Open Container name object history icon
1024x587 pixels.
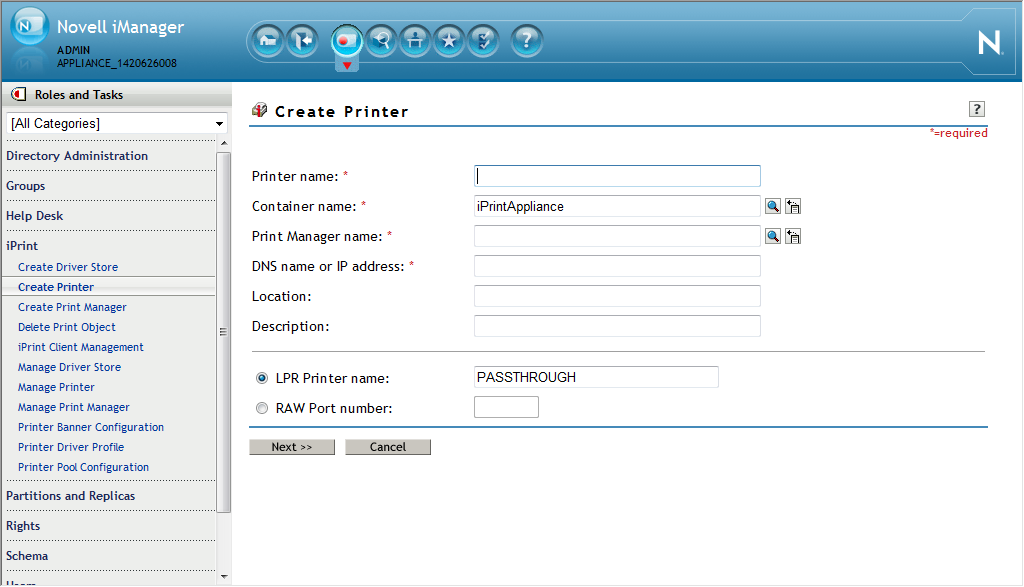tap(793, 206)
